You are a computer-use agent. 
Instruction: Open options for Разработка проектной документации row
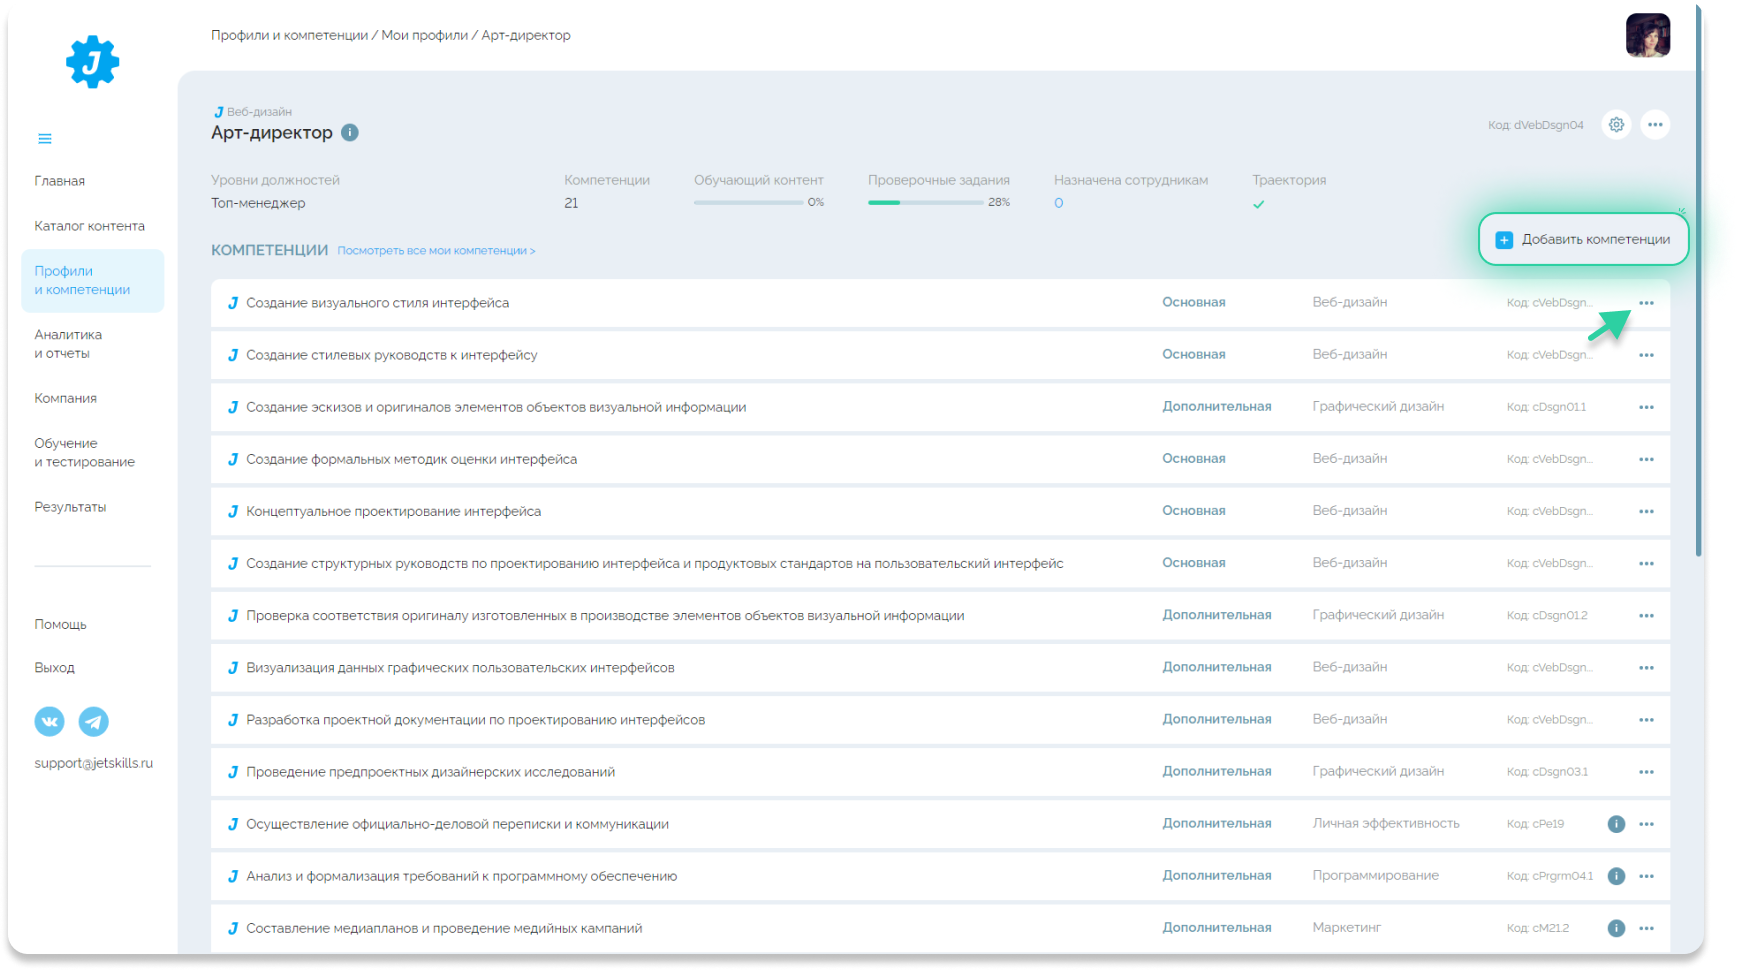pyautogui.click(x=1646, y=719)
